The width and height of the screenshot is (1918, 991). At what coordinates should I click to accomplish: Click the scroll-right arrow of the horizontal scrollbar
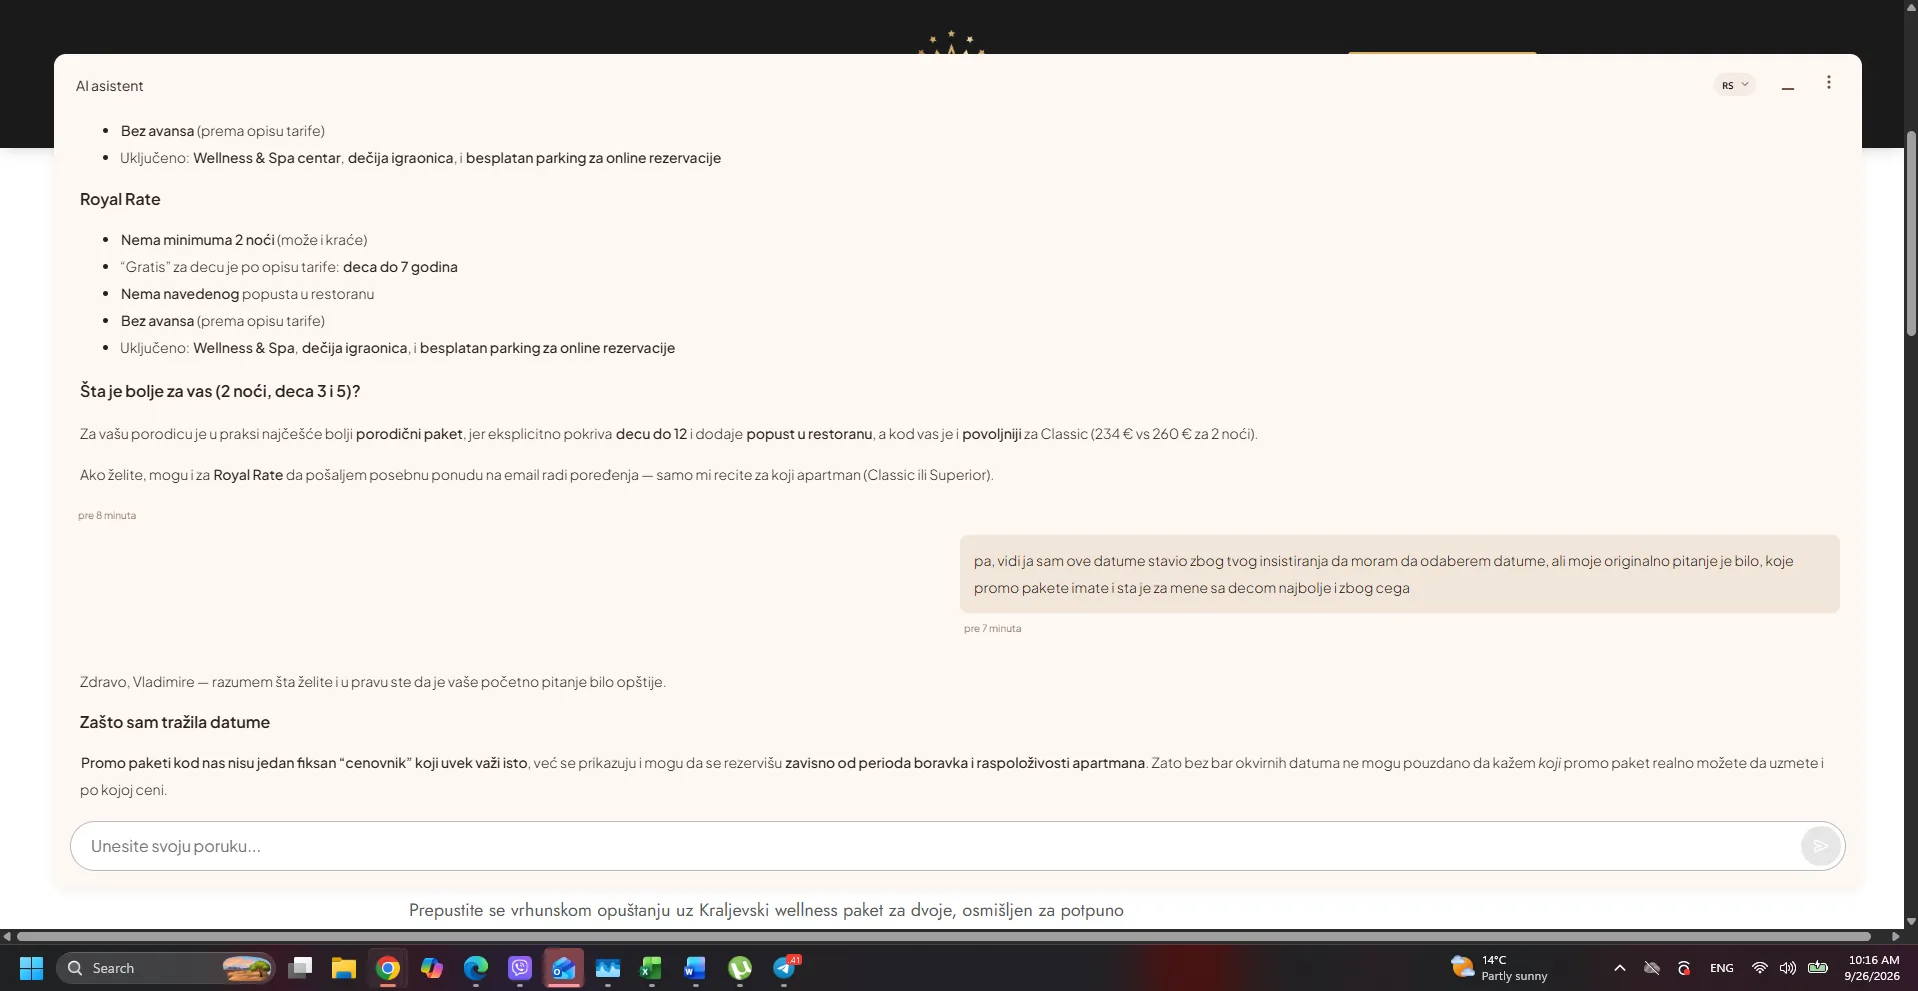click(1896, 937)
